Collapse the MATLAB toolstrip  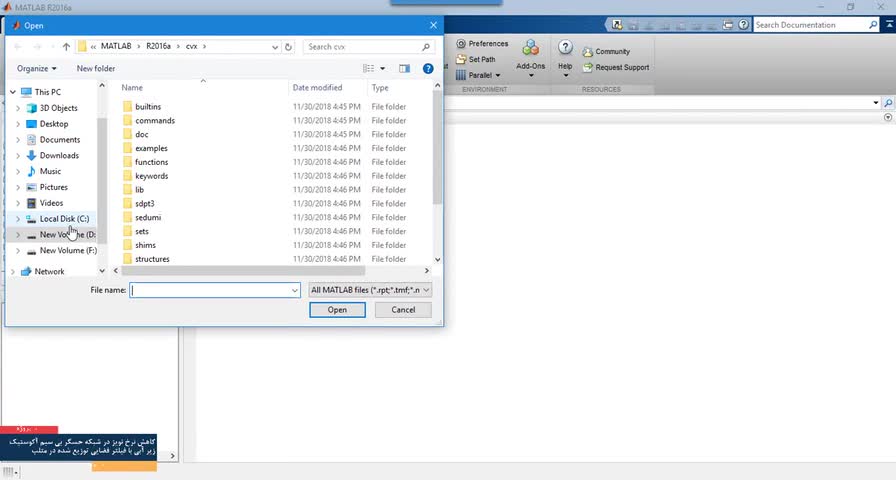tap(889, 25)
